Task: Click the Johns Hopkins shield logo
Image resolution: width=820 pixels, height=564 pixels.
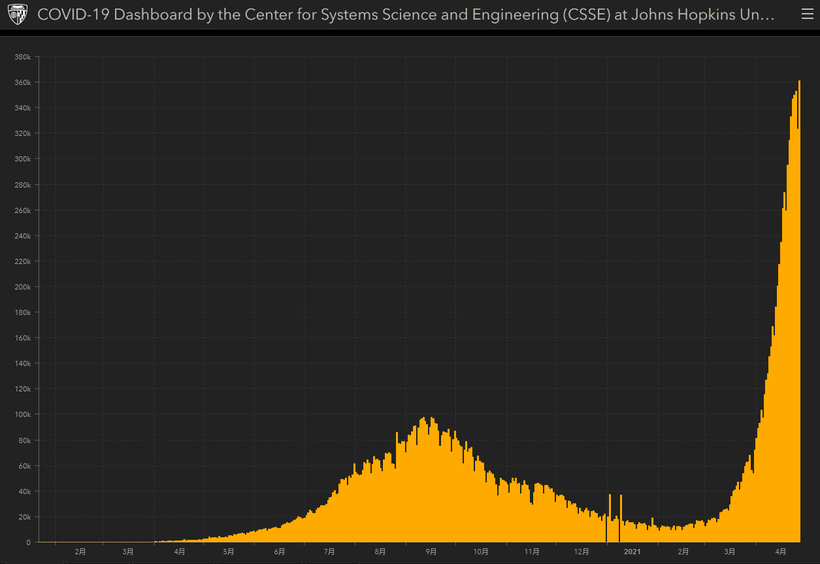Action: [17, 15]
